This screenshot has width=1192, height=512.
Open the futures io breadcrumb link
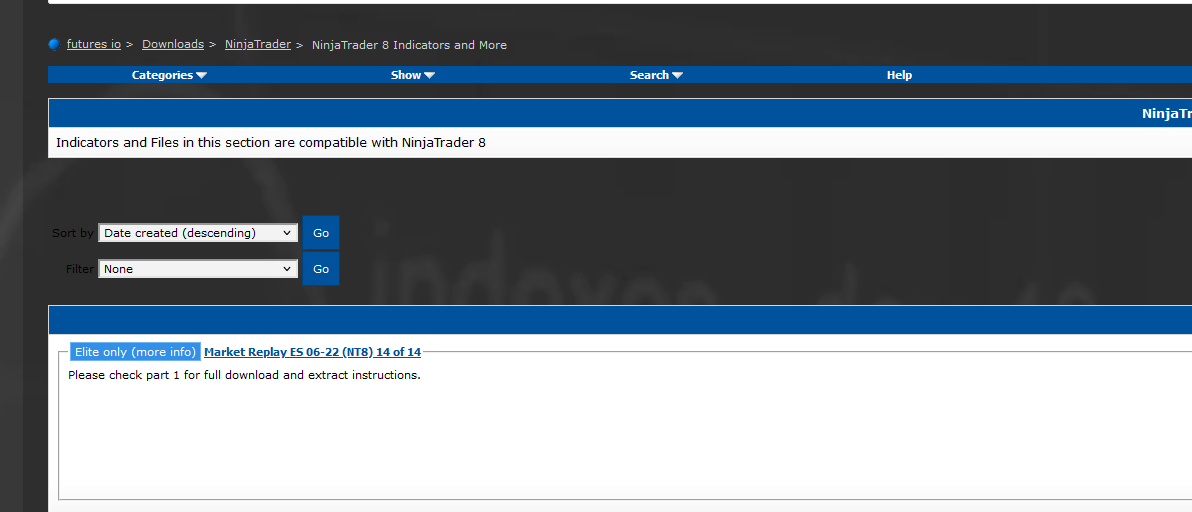coord(94,45)
